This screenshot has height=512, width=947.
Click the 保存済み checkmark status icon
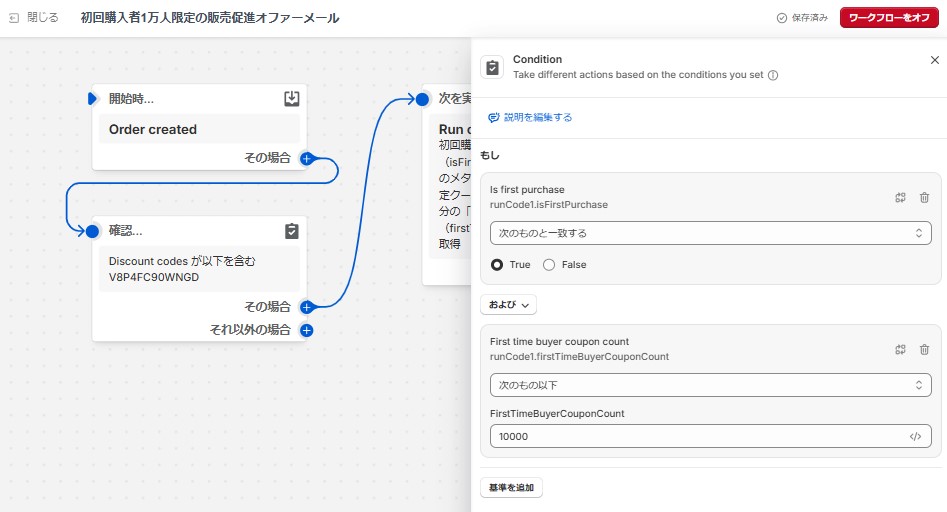pos(782,18)
